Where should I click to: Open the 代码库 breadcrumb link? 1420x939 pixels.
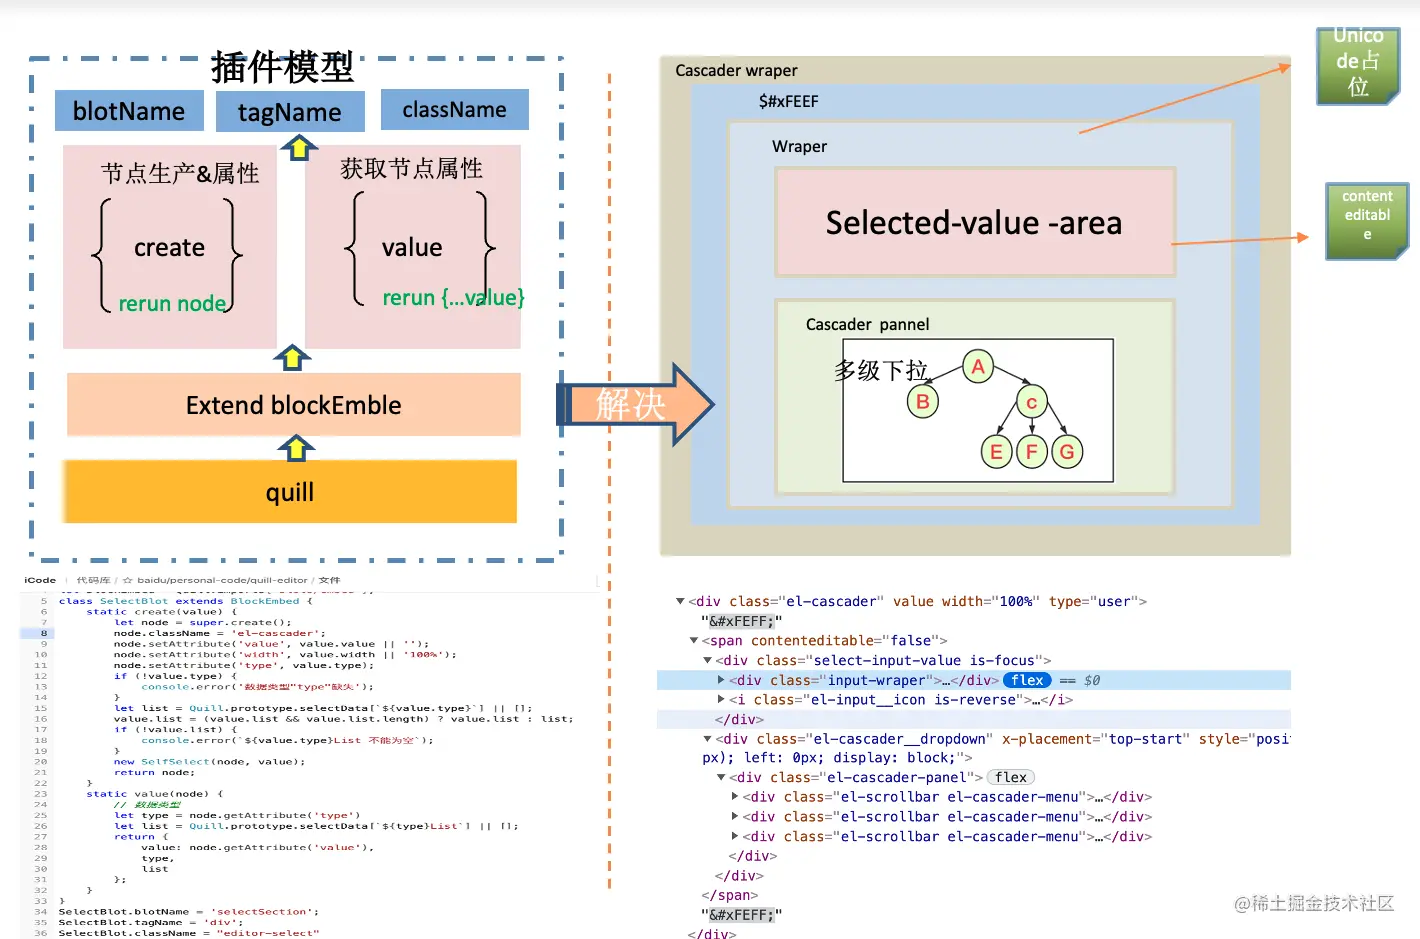93,580
